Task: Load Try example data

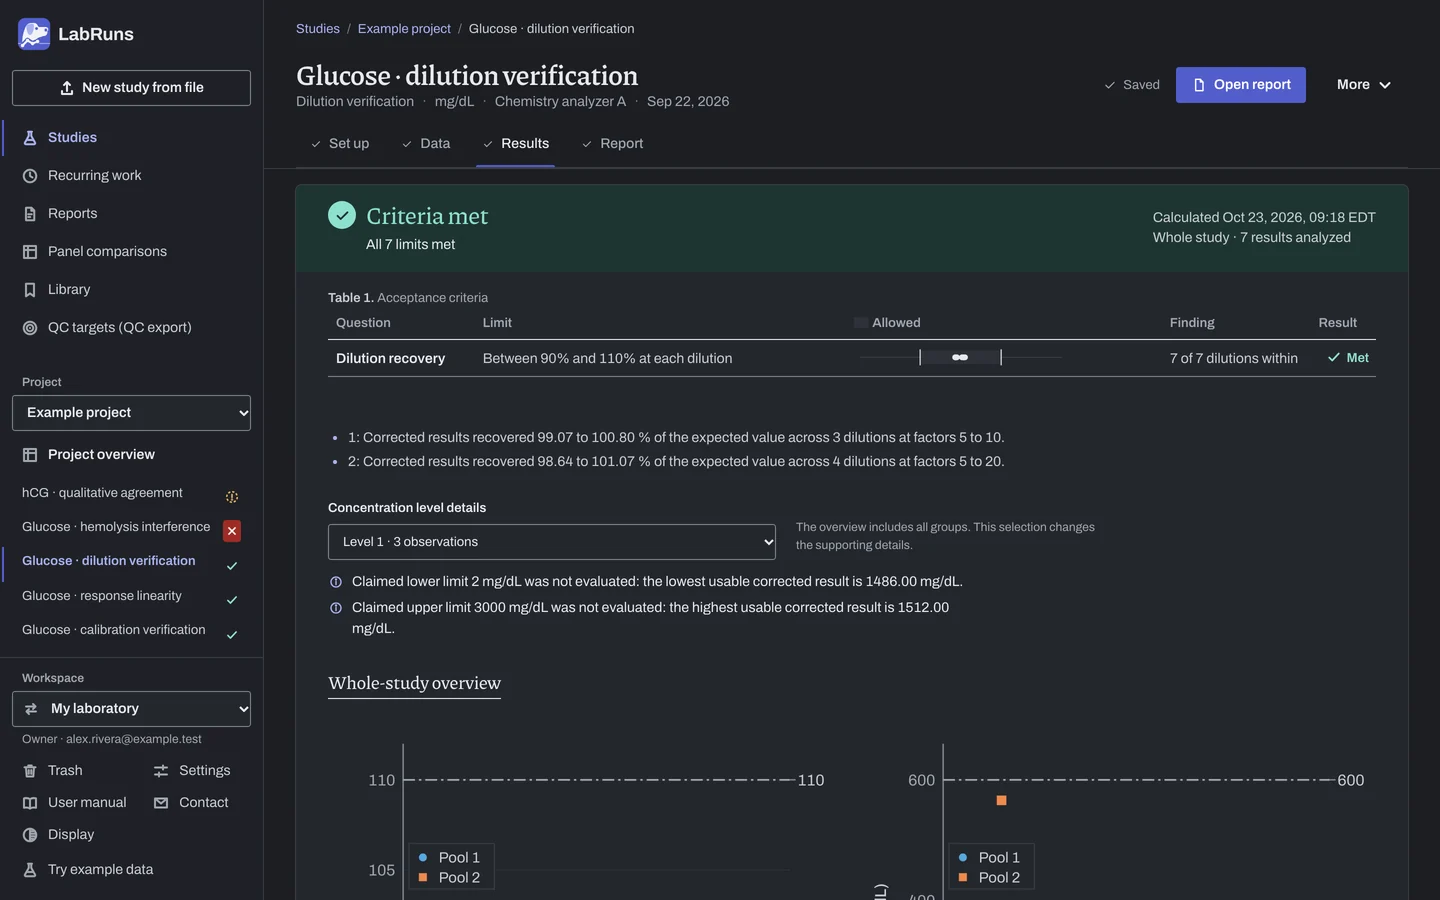Action: tap(88, 870)
